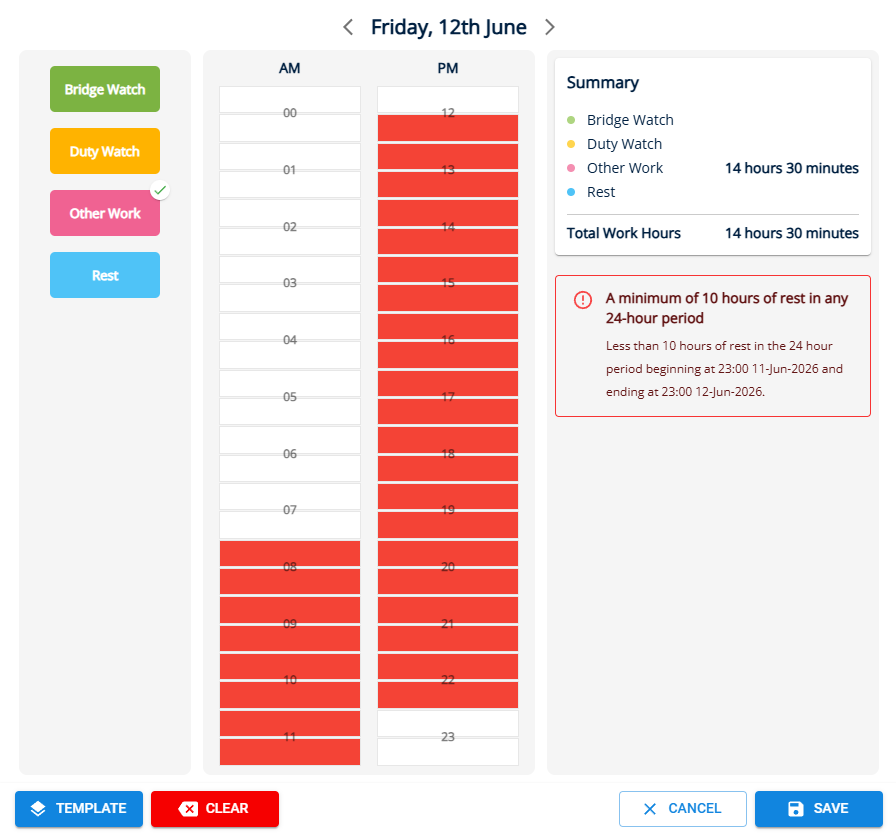Click the pink Other Work legend dot in Summary
The image size is (896, 838).
571,168
